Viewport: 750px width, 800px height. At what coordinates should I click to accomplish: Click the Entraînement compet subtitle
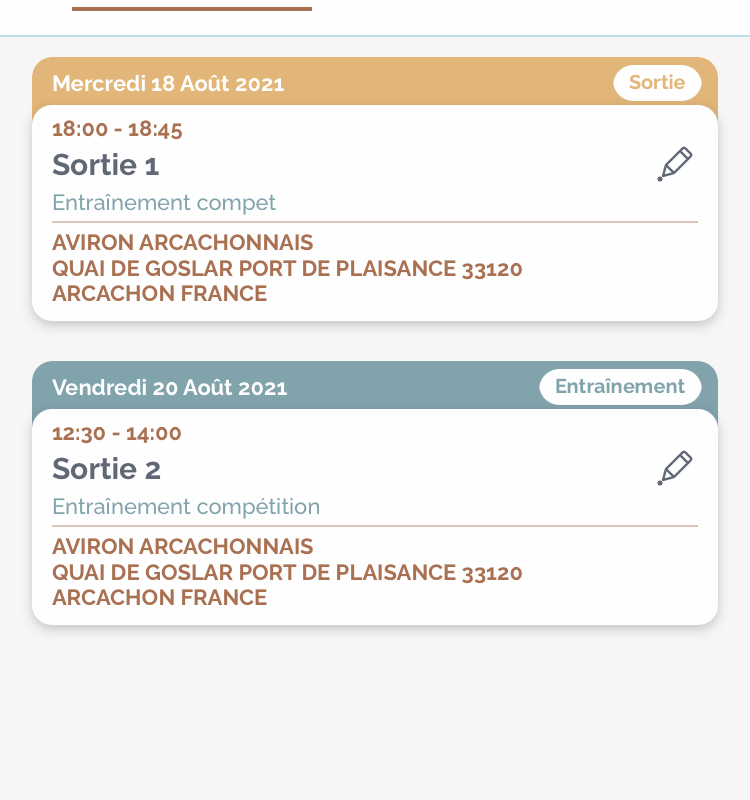click(x=164, y=203)
